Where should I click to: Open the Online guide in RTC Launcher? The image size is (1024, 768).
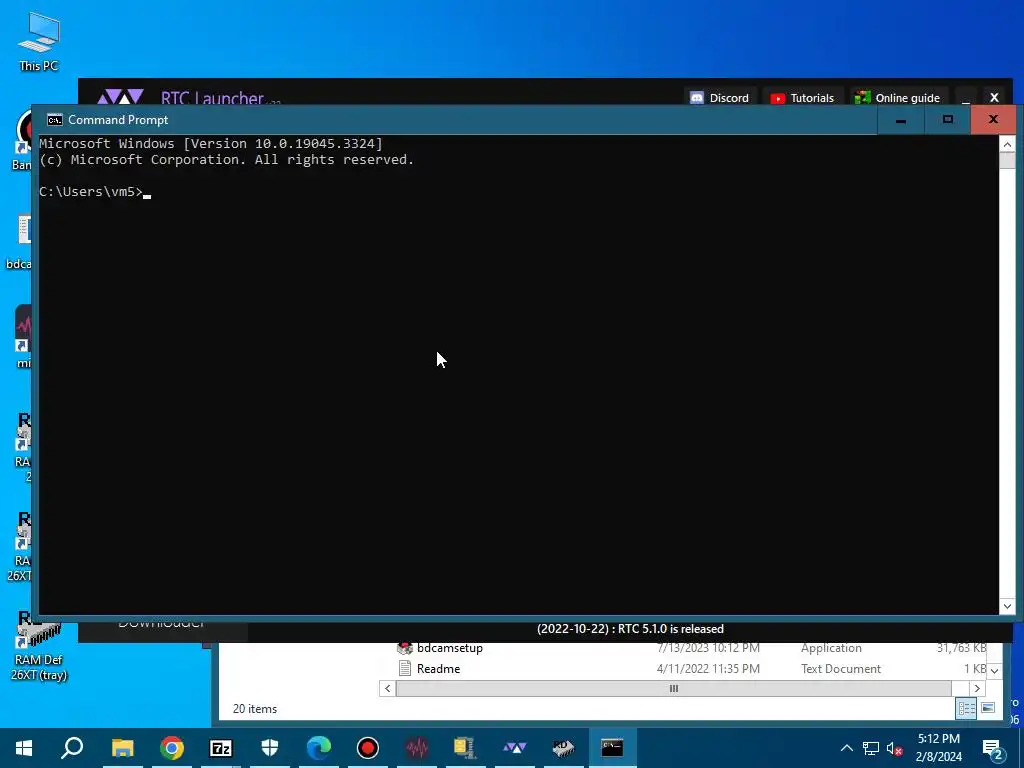897,98
